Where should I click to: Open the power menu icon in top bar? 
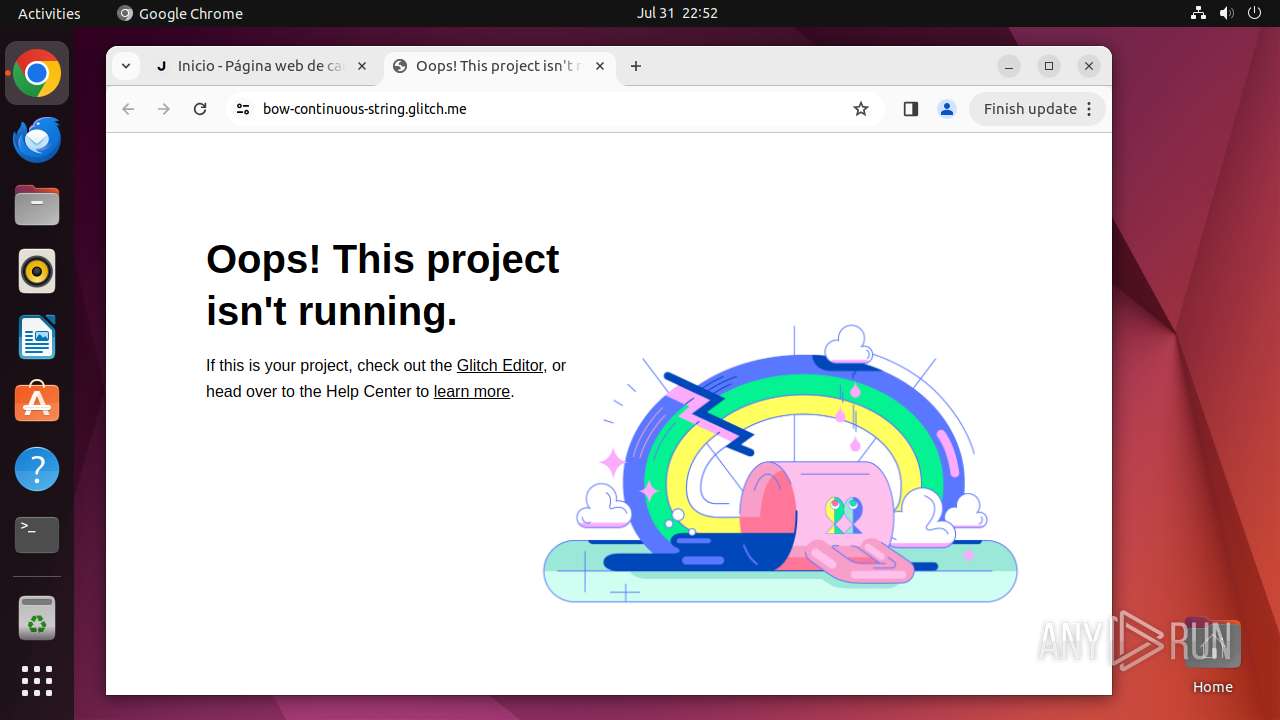pyautogui.click(x=1255, y=13)
